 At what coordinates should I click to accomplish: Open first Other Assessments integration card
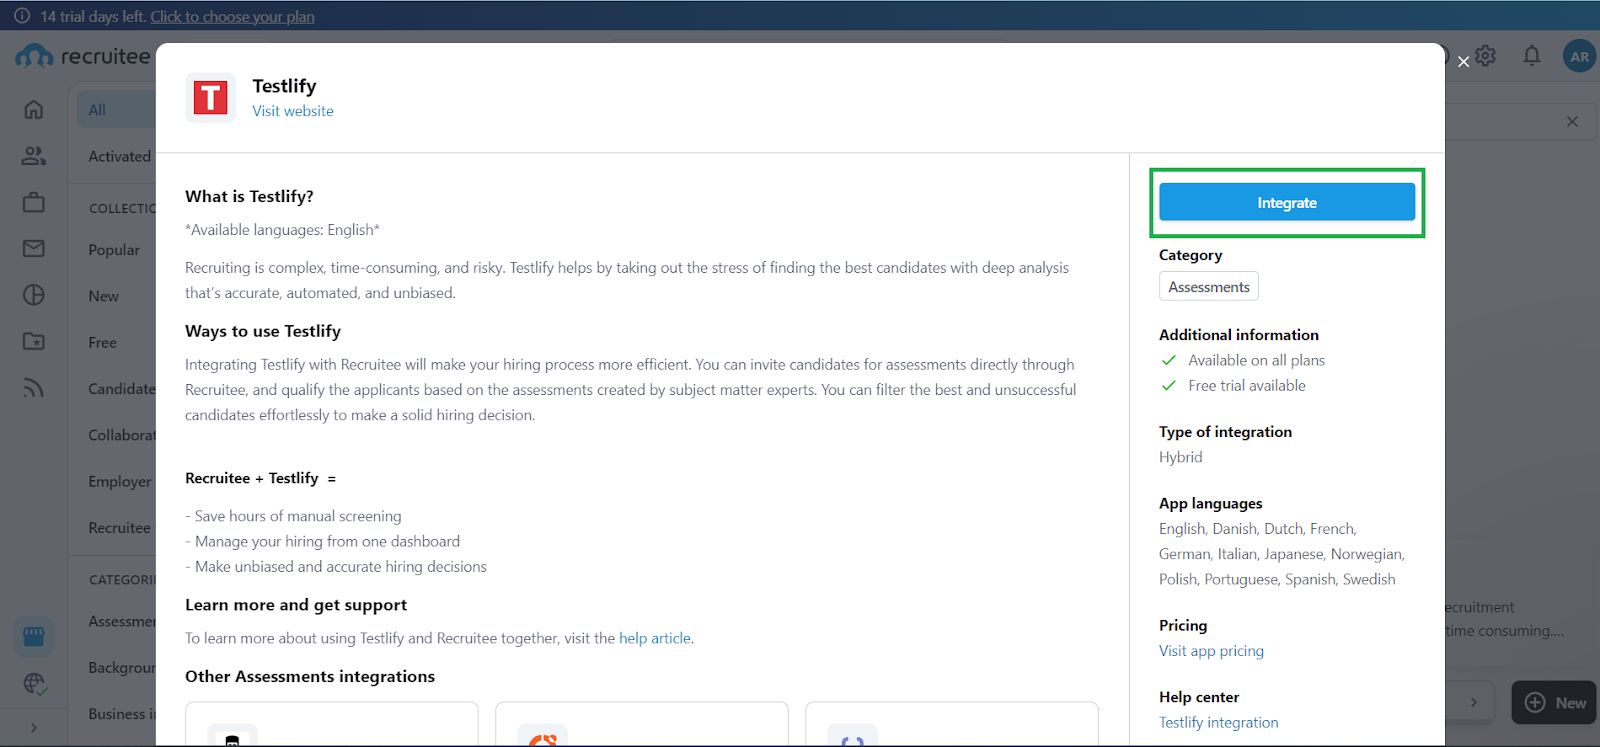click(x=332, y=724)
